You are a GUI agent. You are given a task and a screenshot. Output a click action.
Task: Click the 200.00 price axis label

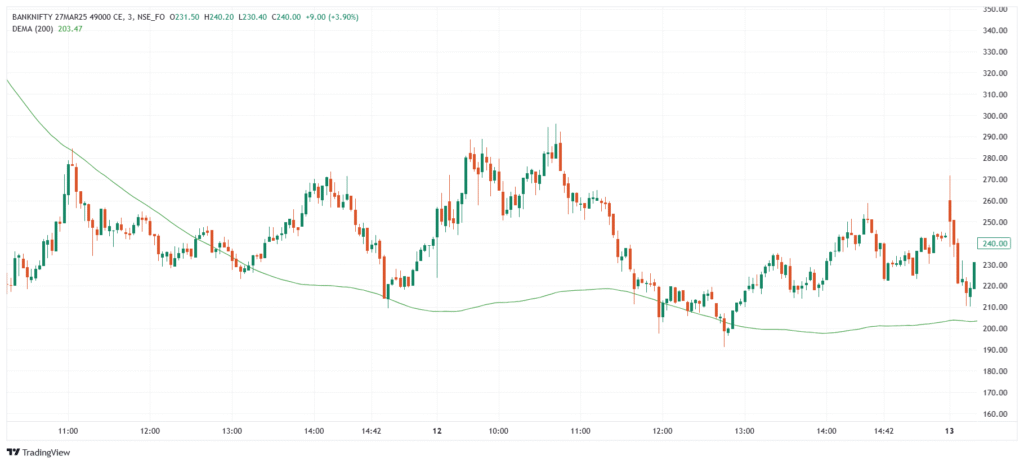click(x=997, y=329)
